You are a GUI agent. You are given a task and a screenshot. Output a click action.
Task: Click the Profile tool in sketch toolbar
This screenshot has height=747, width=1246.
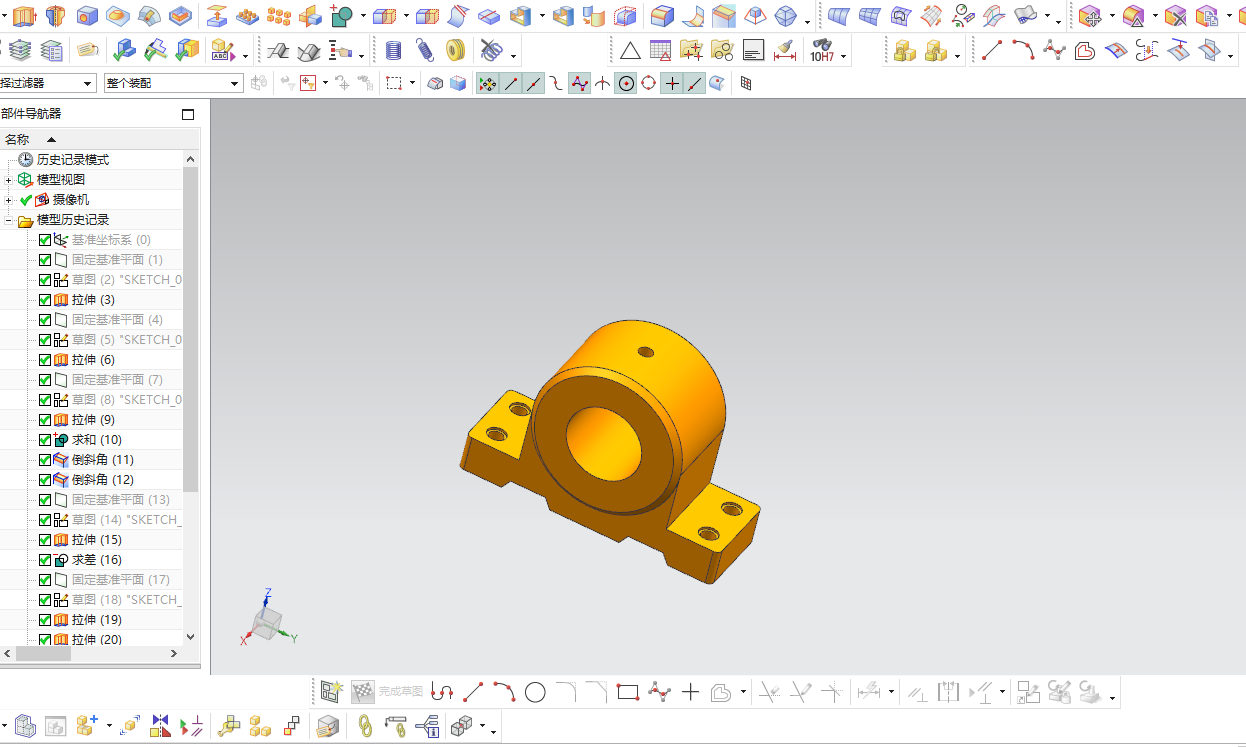click(x=442, y=692)
